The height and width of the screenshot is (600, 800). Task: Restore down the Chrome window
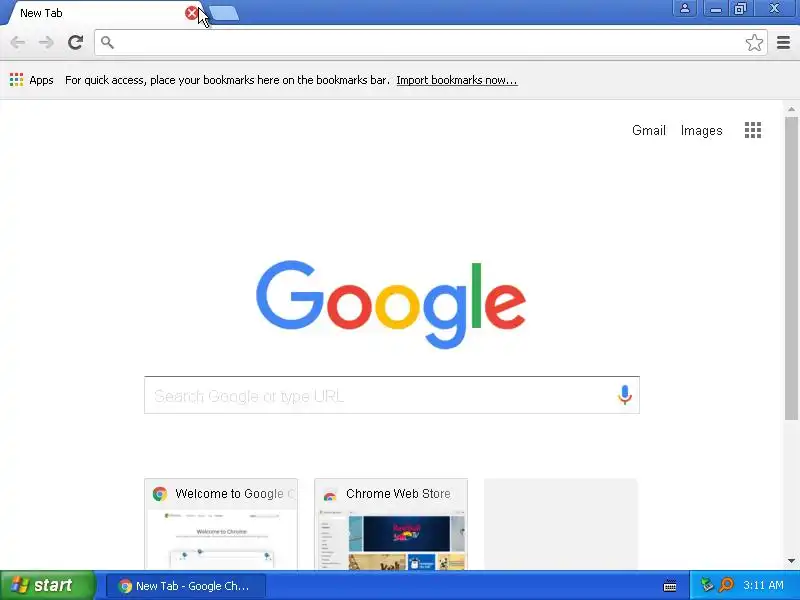tap(740, 8)
